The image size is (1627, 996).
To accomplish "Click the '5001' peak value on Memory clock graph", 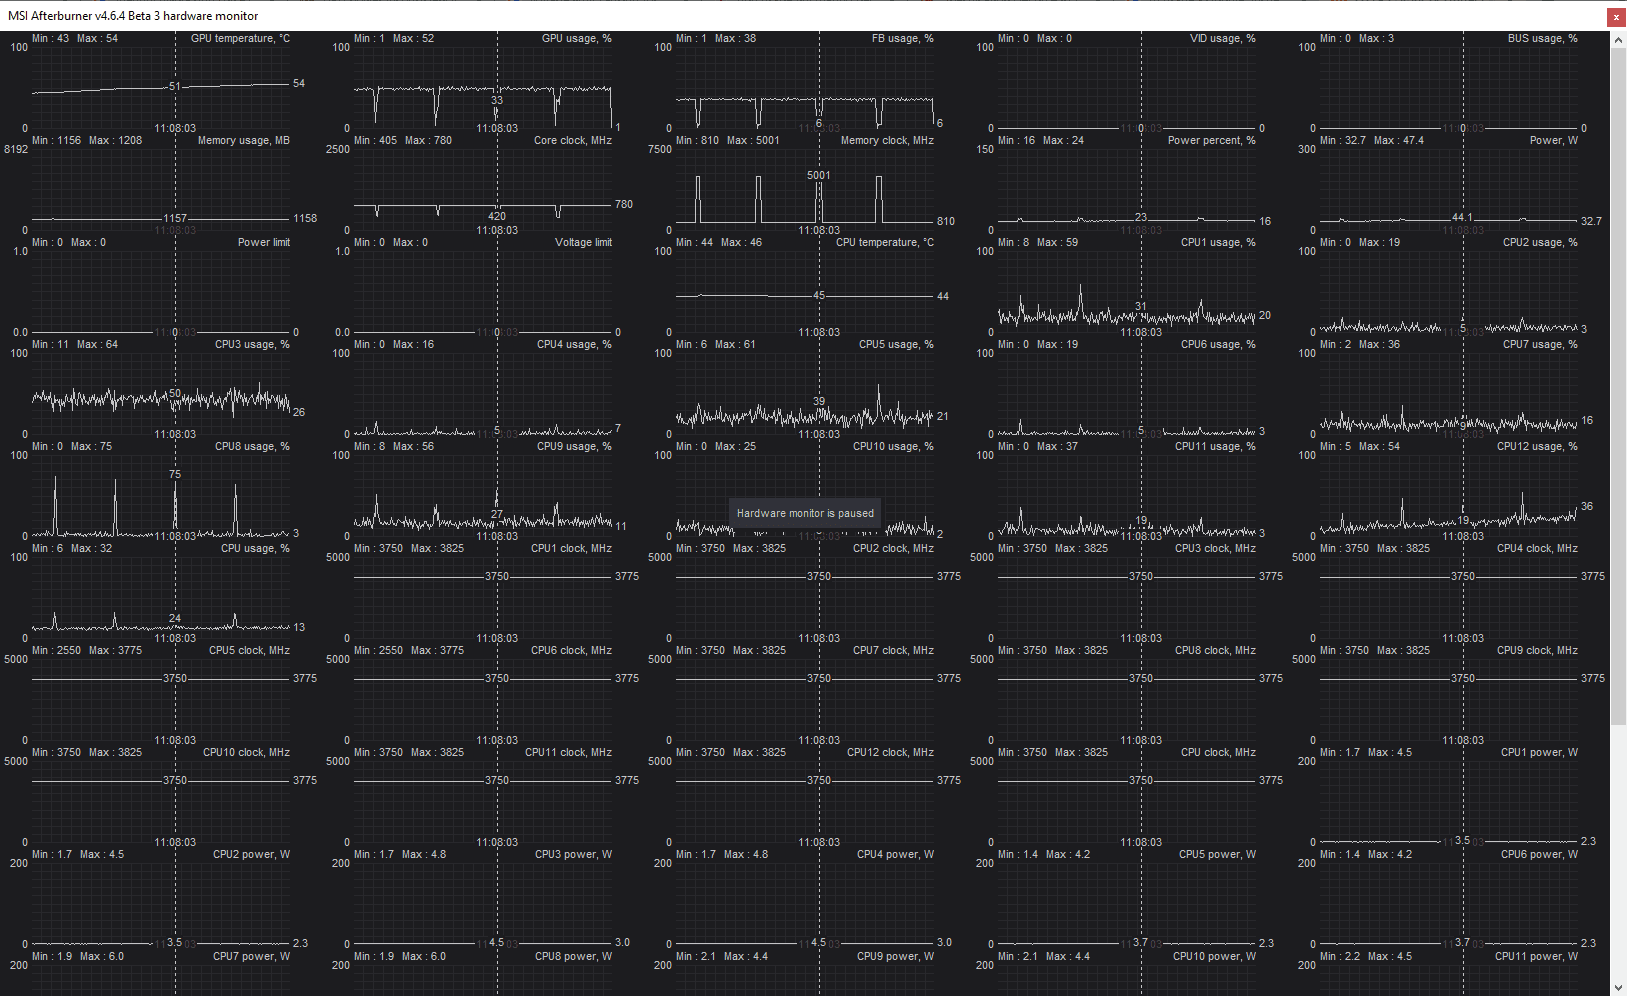I will click(818, 175).
